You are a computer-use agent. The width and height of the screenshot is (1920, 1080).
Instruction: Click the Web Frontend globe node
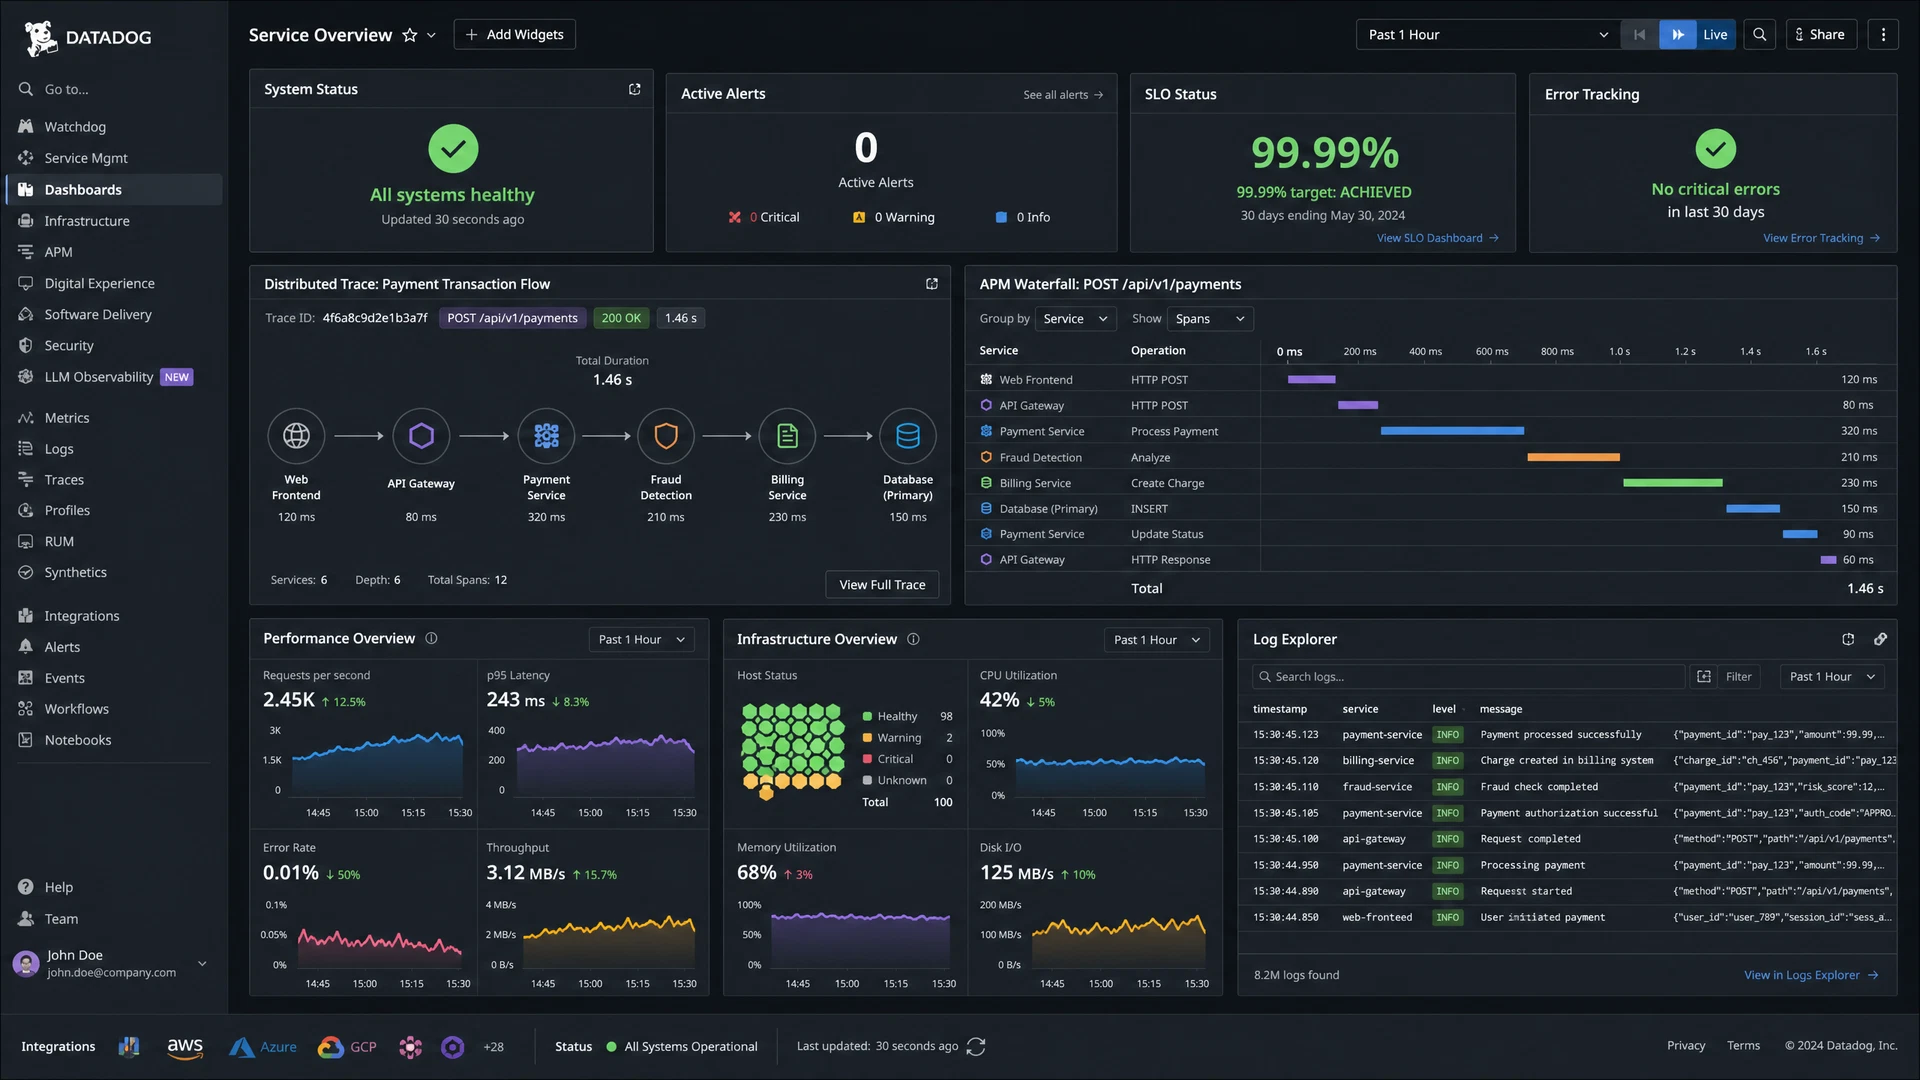click(296, 436)
